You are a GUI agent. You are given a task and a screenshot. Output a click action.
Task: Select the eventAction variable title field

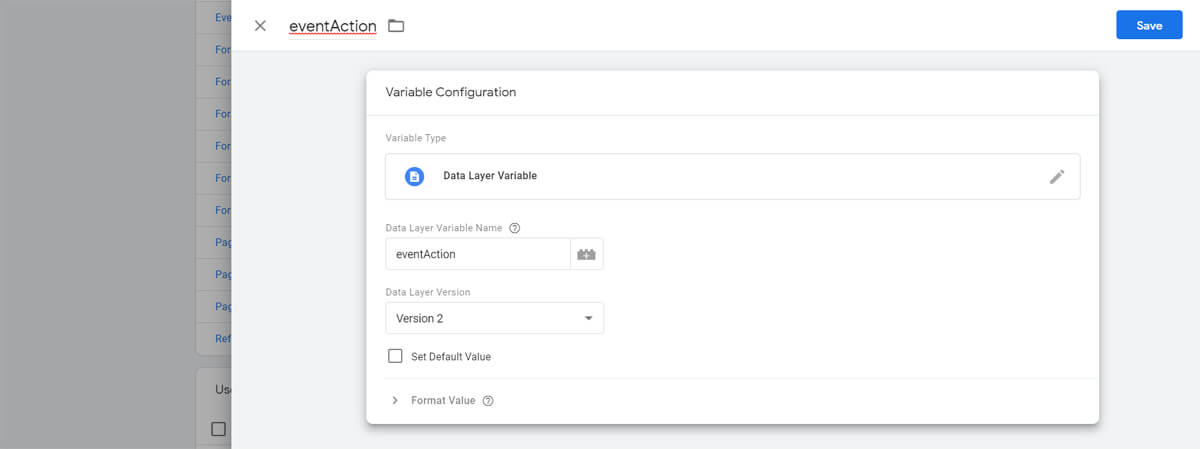[x=332, y=26]
